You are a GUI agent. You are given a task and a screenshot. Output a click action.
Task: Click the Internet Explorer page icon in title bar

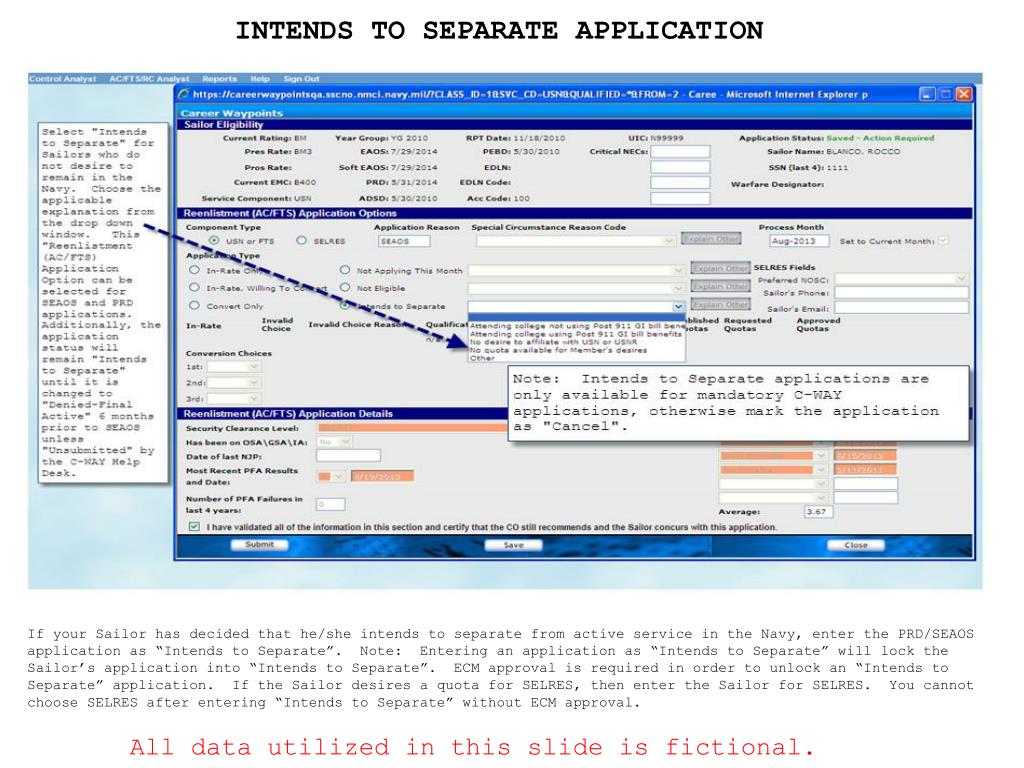click(184, 94)
